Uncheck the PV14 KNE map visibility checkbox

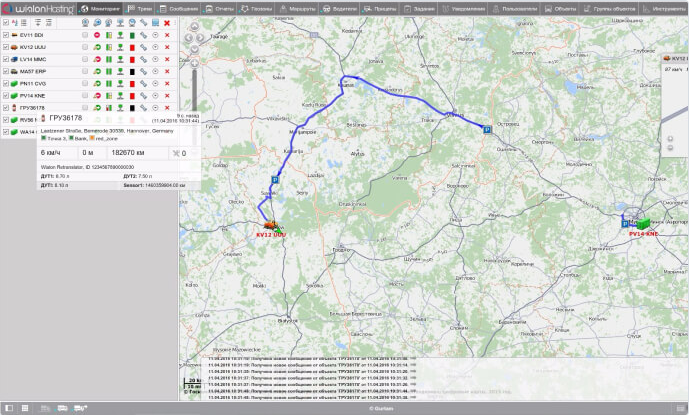[5, 95]
